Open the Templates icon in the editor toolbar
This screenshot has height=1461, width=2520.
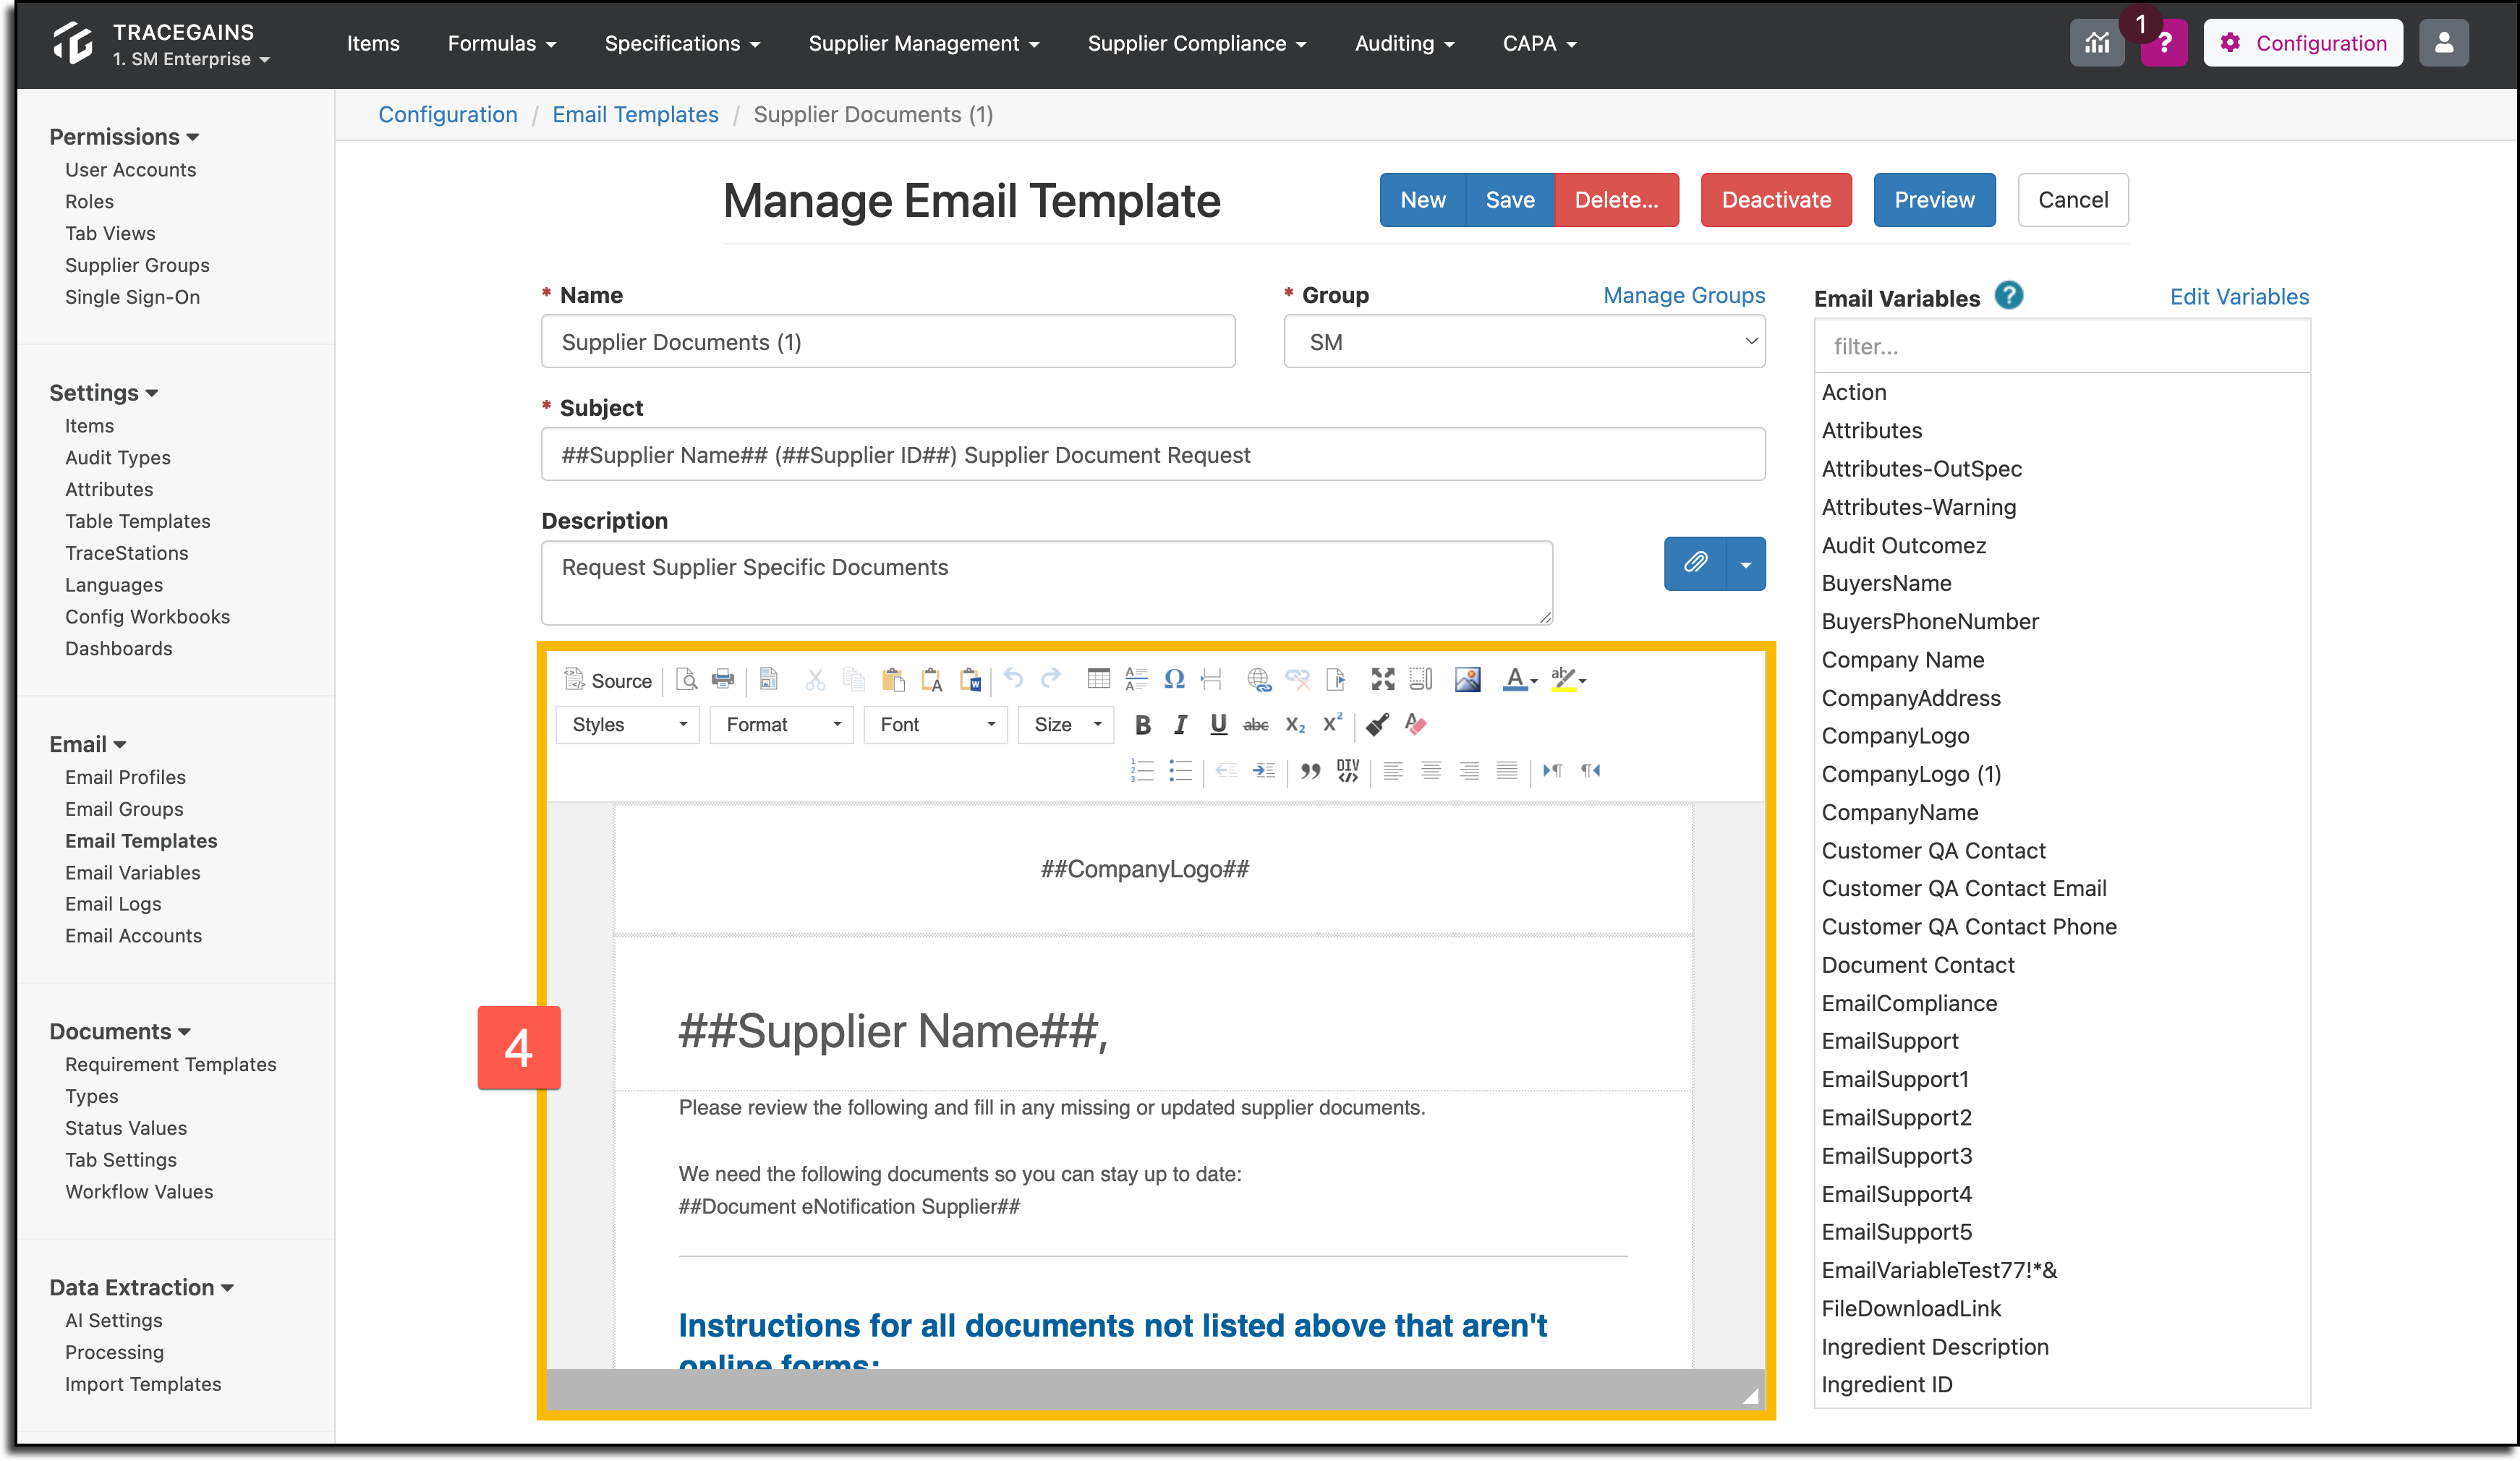768,680
